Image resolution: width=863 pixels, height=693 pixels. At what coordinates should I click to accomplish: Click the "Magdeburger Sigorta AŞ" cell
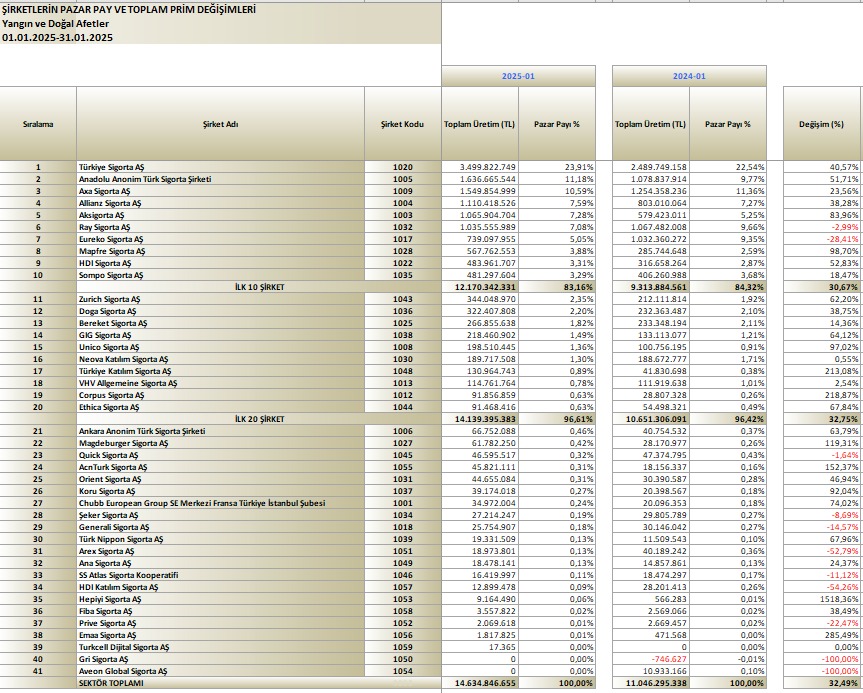pyautogui.click(x=220, y=444)
